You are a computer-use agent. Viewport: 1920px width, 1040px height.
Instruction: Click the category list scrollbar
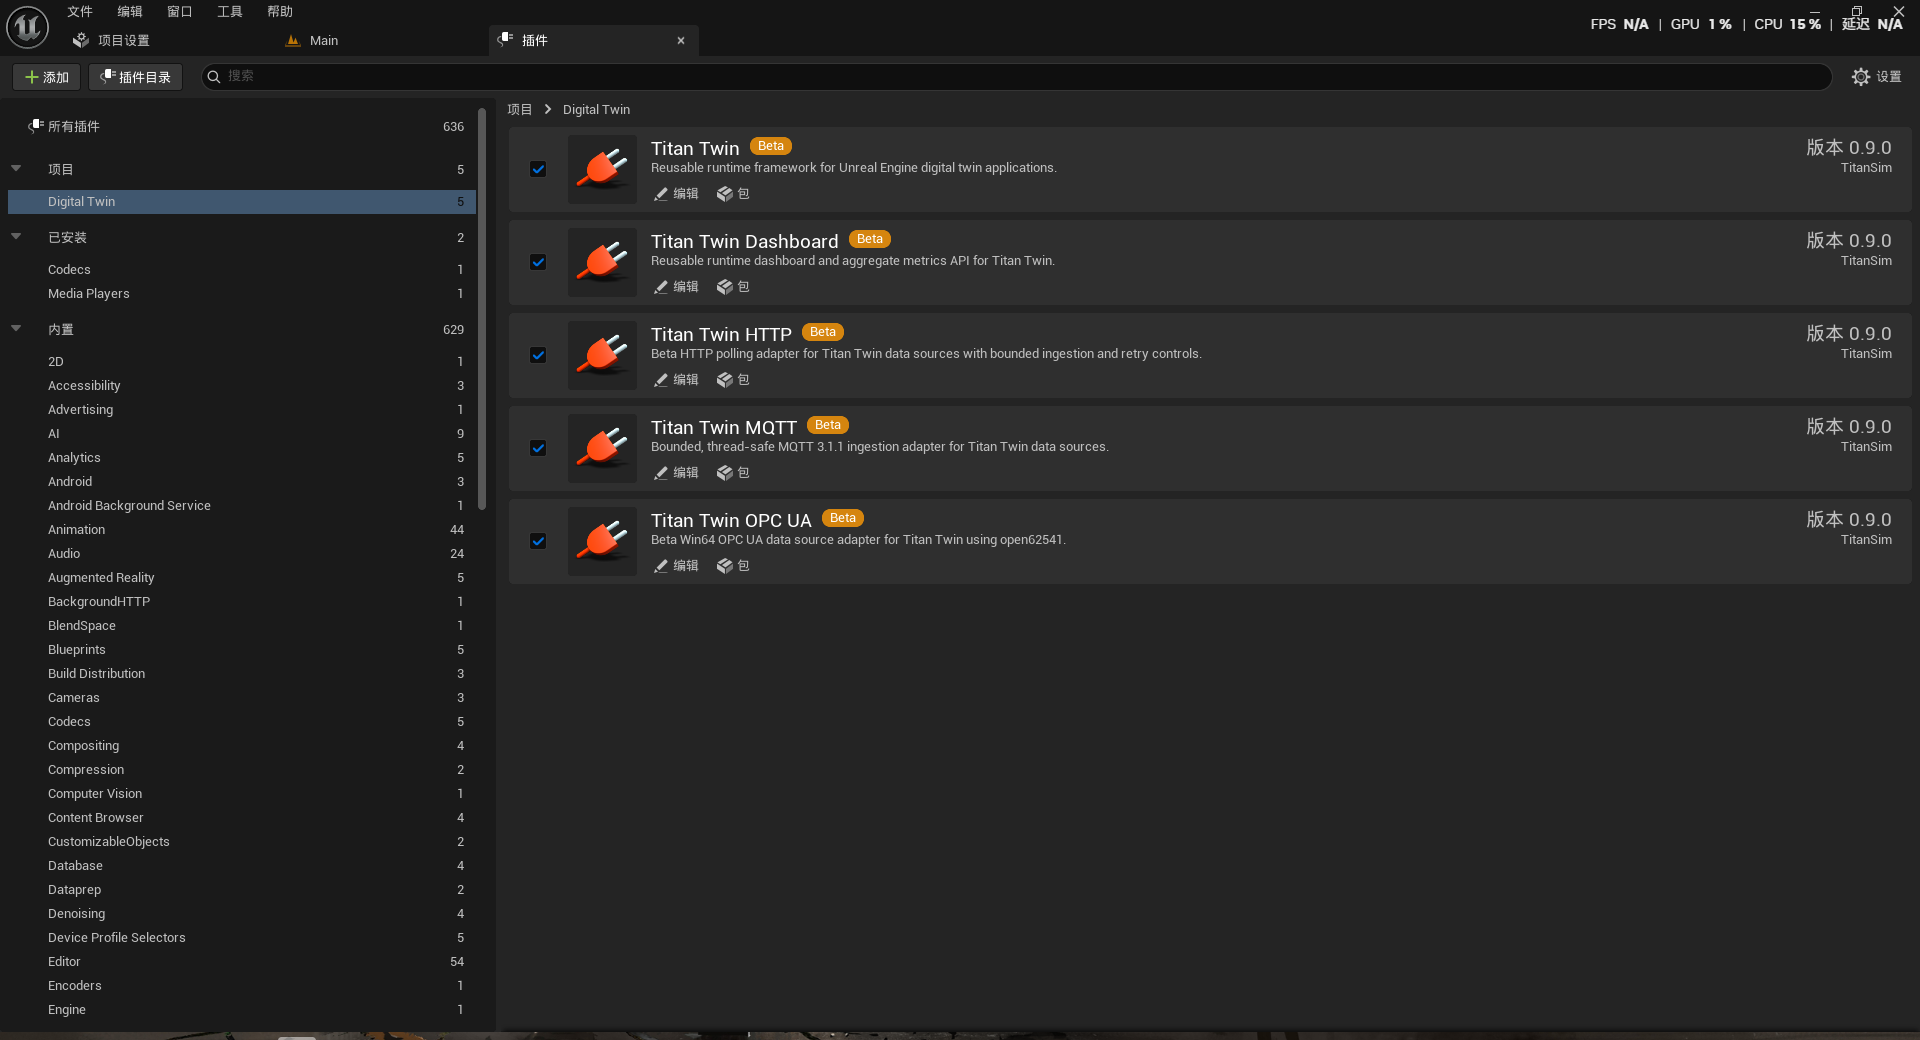click(x=482, y=310)
